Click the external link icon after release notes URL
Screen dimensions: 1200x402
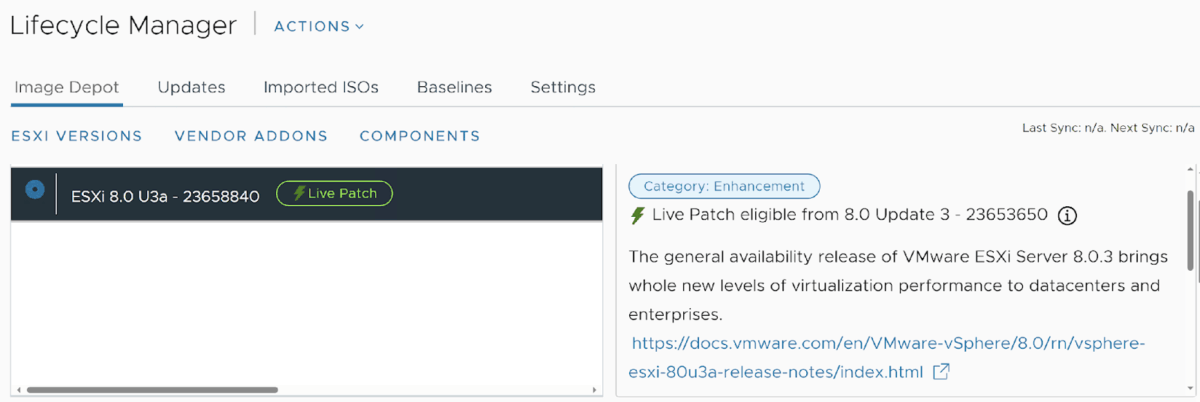tap(940, 372)
